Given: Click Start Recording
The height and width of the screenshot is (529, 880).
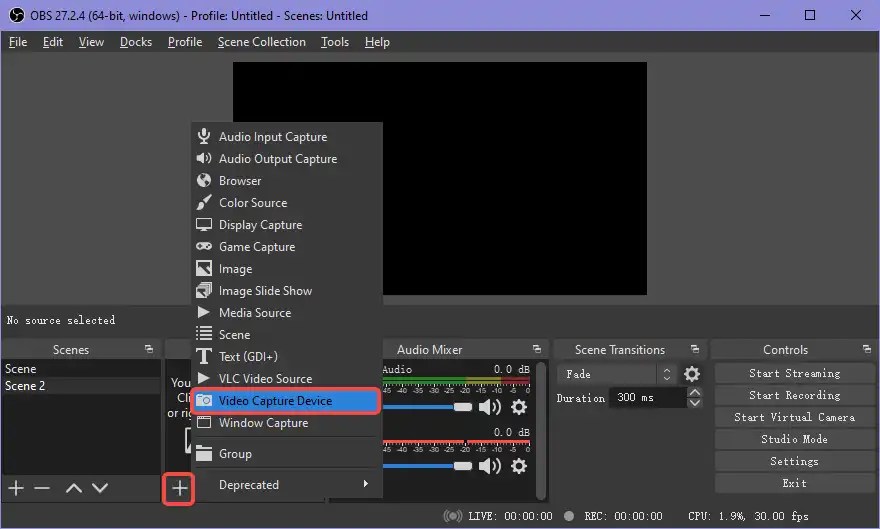Looking at the screenshot, I should coord(795,395).
